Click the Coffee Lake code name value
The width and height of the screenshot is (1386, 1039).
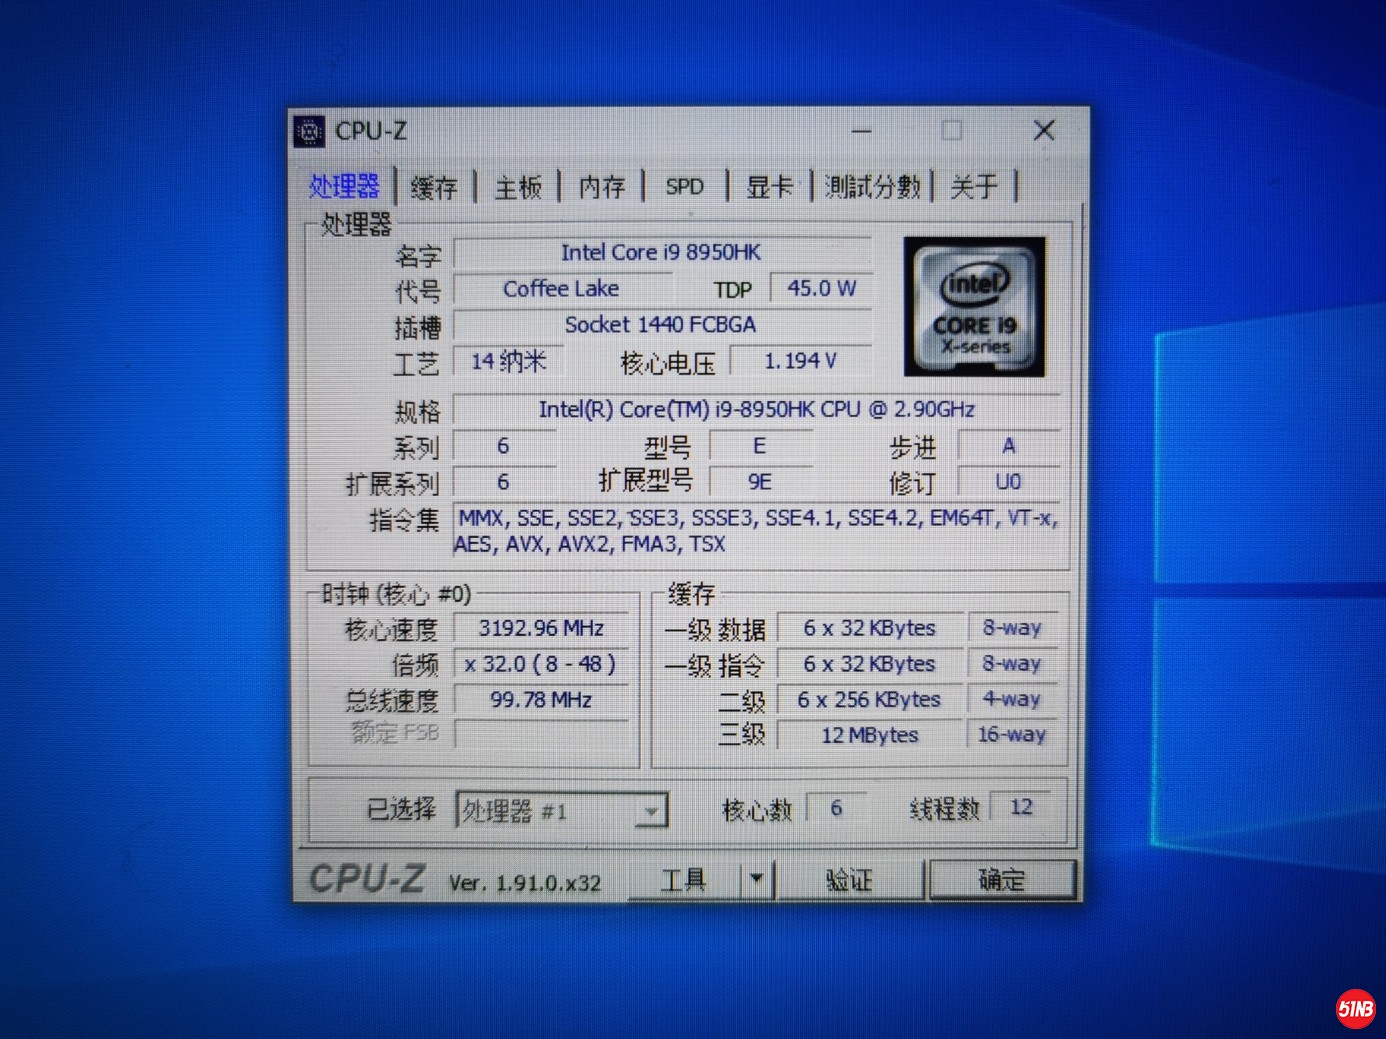pos(561,289)
